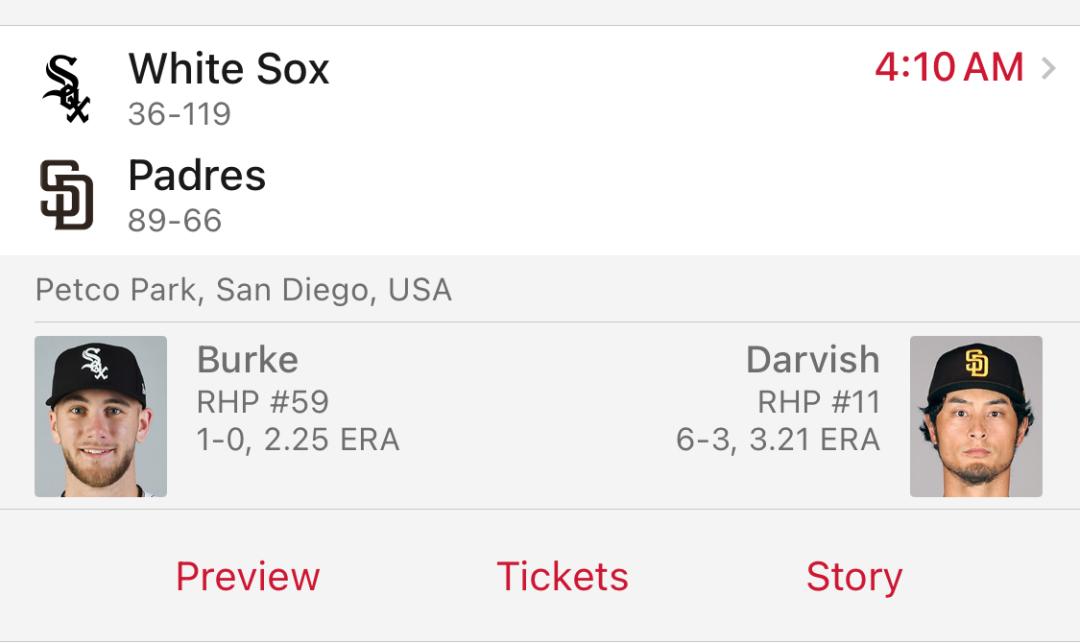Click the White Sox 36-119 record

[179, 114]
